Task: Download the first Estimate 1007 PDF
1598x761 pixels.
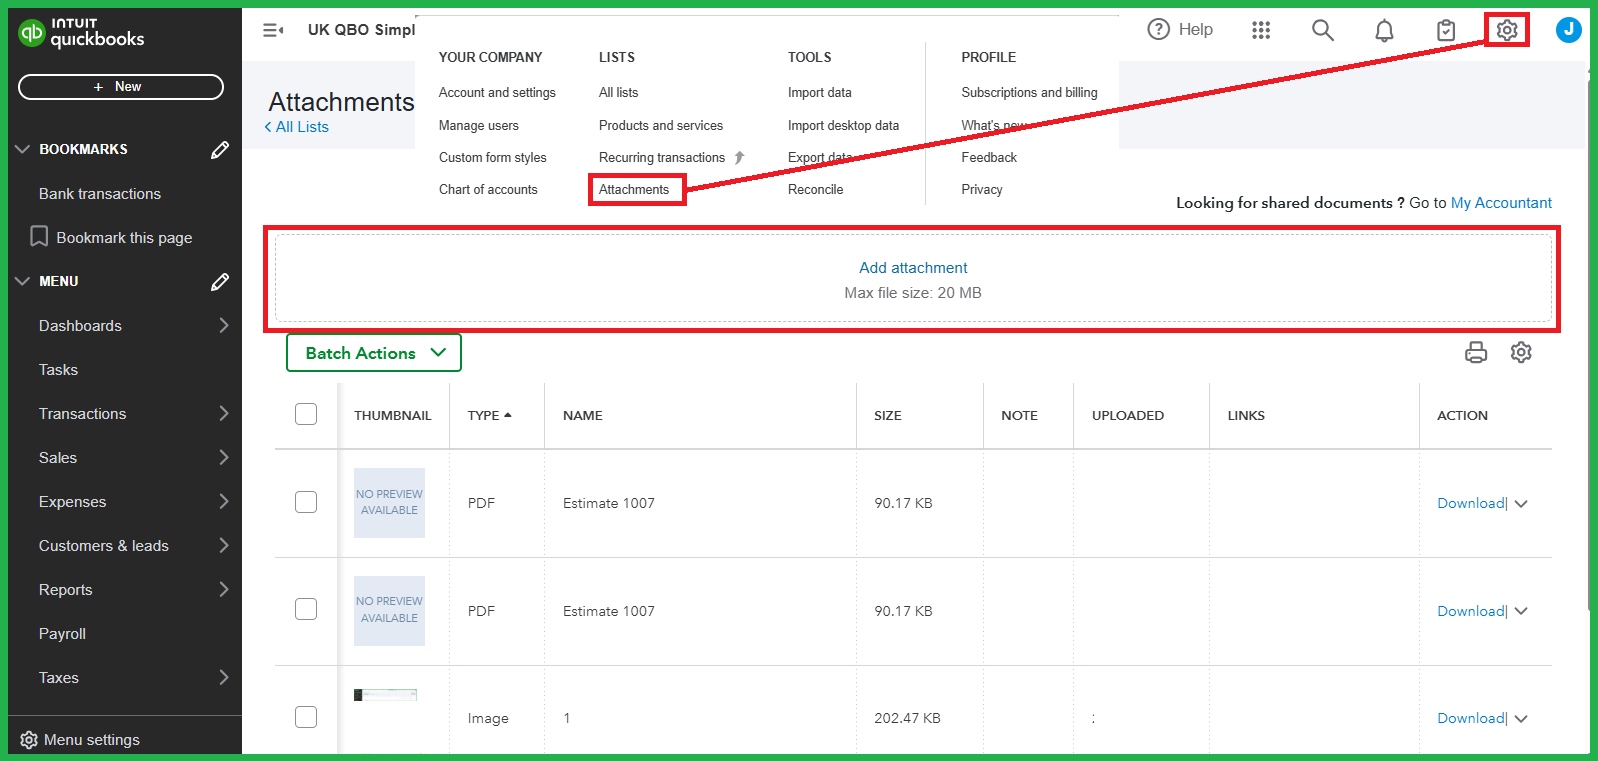Action: [1471, 503]
